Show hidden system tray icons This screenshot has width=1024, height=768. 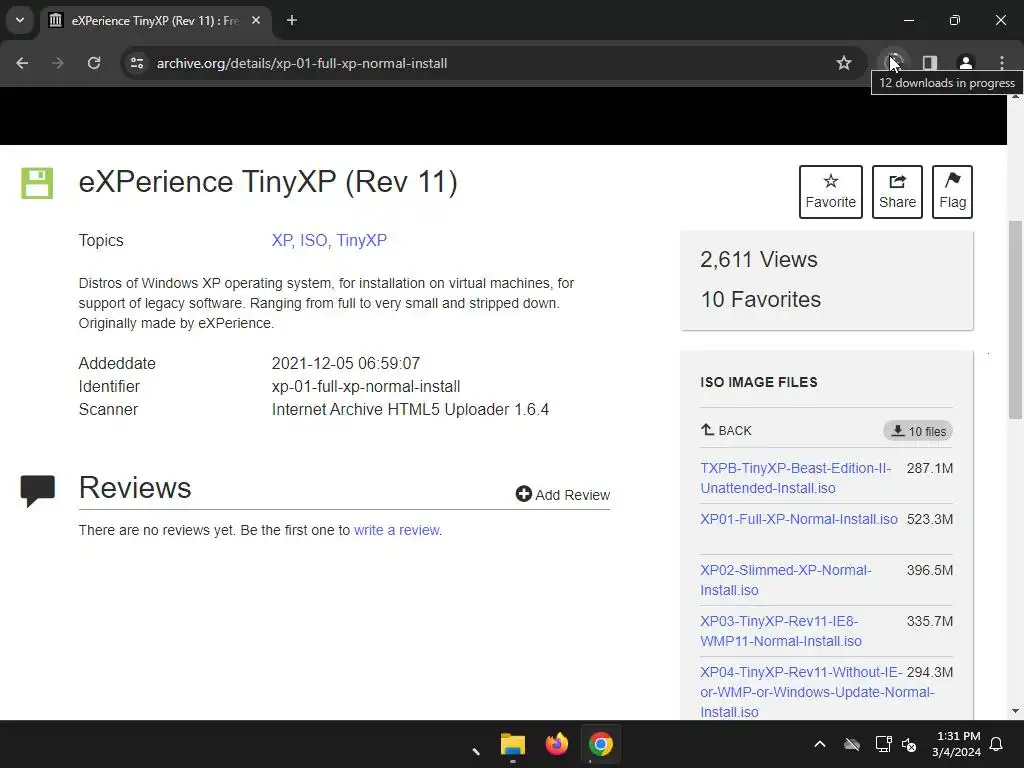pyautogui.click(x=820, y=744)
